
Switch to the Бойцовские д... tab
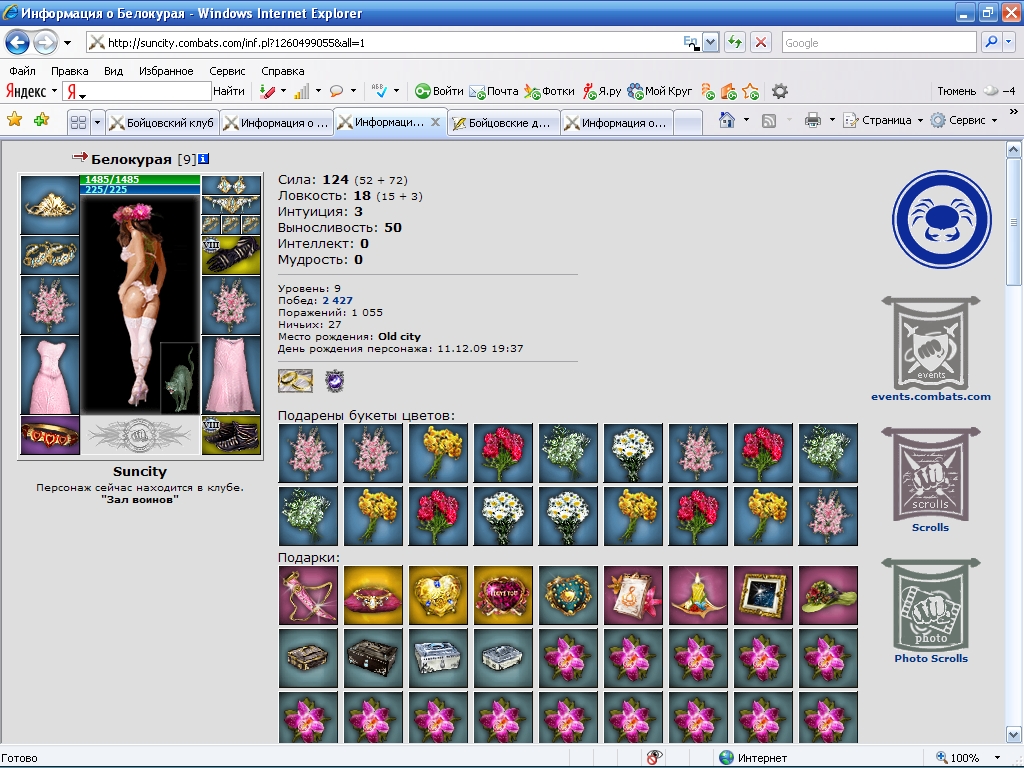click(x=503, y=123)
